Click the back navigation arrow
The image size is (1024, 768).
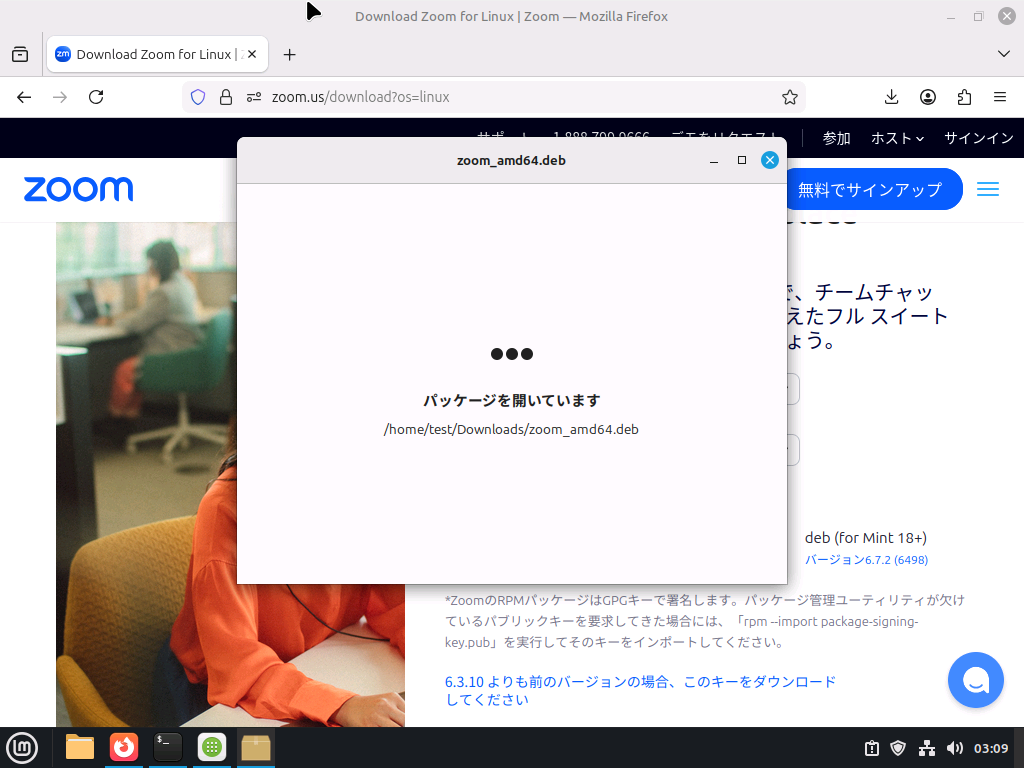tap(24, 97)
